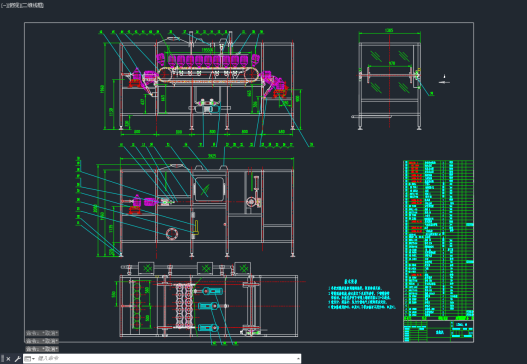Open the viewport controls label at top-left
This screenshot has width=527, height=364.
pos(22,5)
